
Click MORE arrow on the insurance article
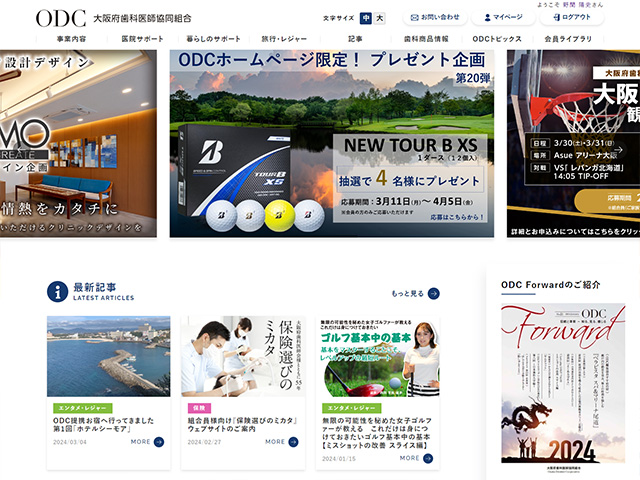(295, 441)
